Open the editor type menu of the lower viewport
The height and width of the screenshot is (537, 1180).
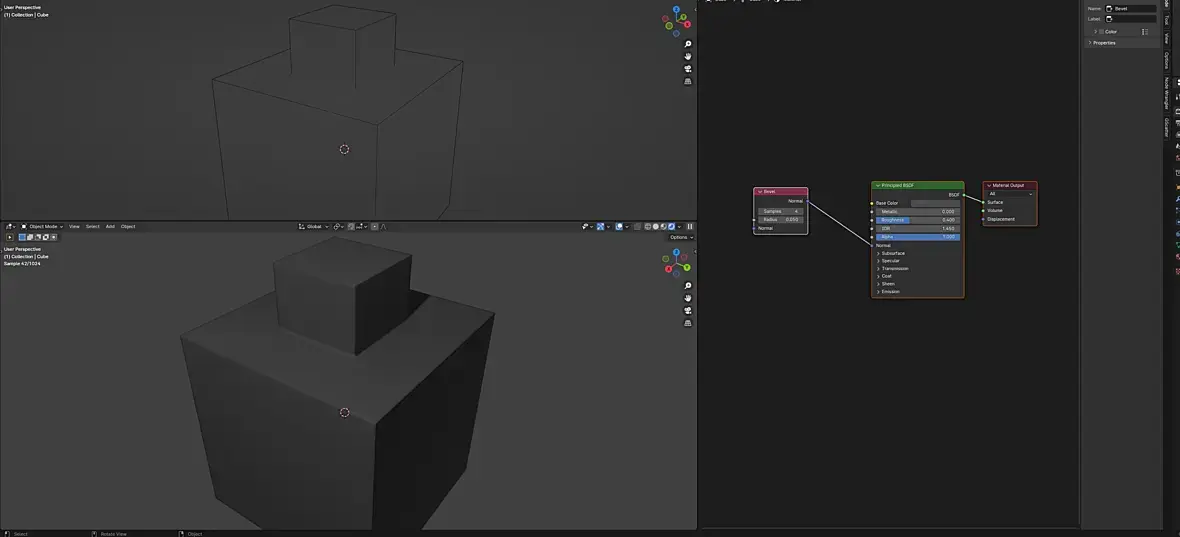11,226
